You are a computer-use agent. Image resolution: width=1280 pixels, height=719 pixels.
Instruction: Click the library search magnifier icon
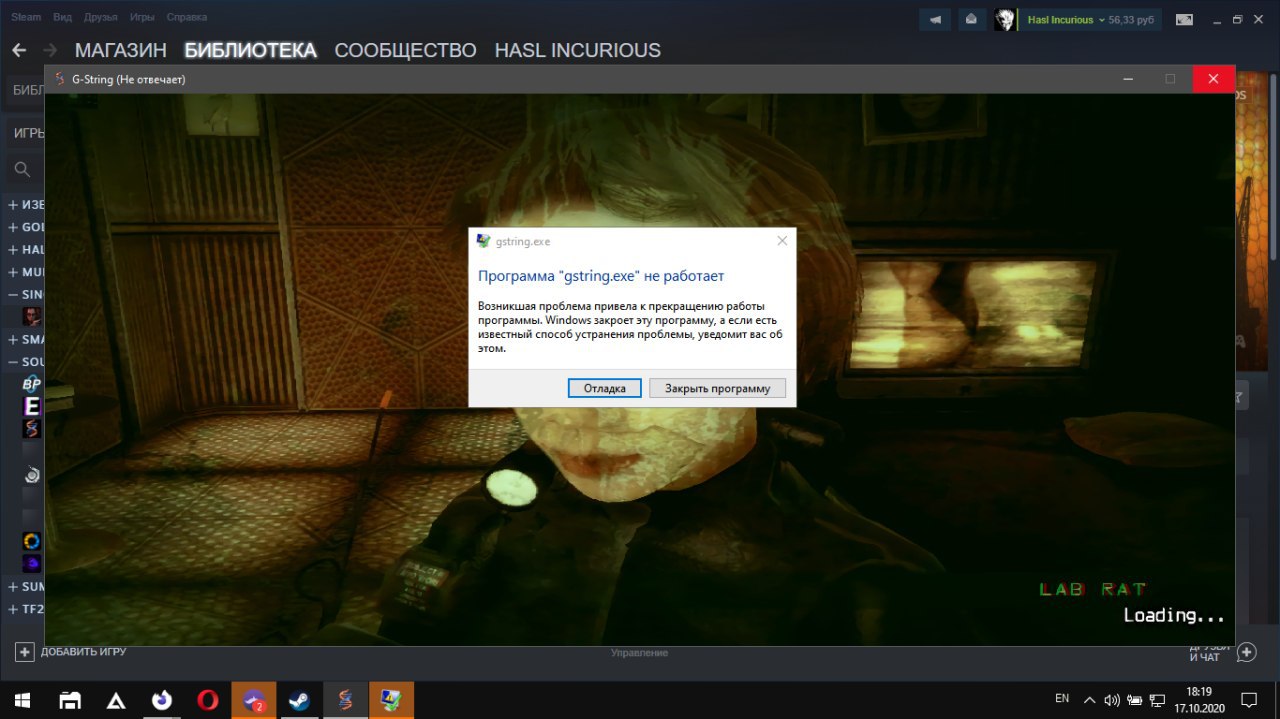coord(22,169)
